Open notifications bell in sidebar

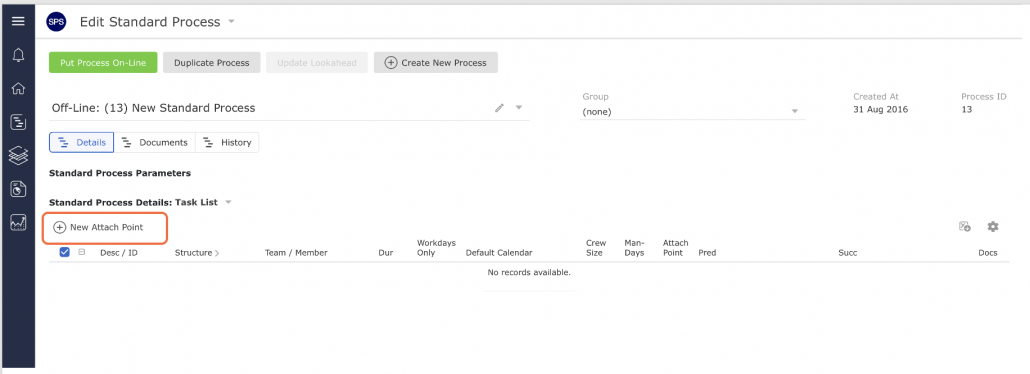18,55
